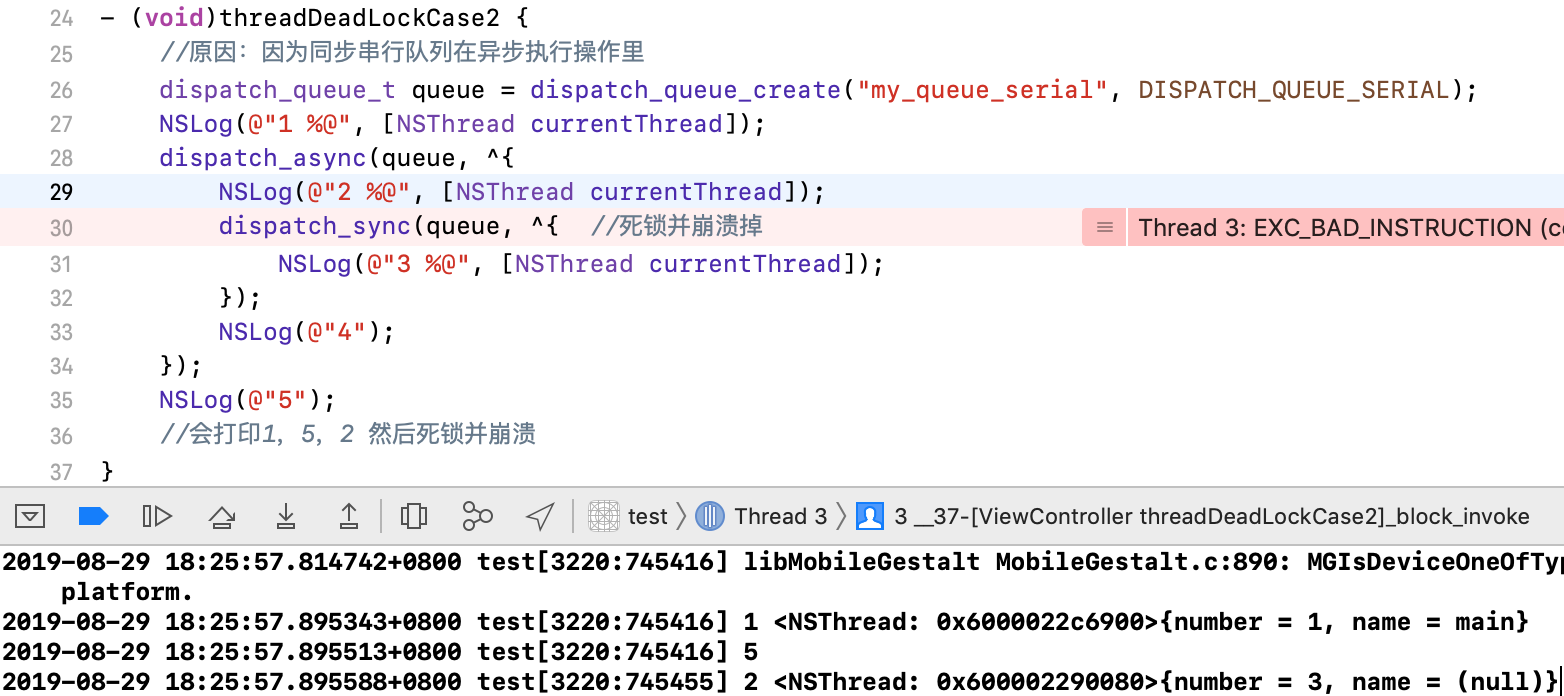Hide the debug area with the toggle icon

31,516
